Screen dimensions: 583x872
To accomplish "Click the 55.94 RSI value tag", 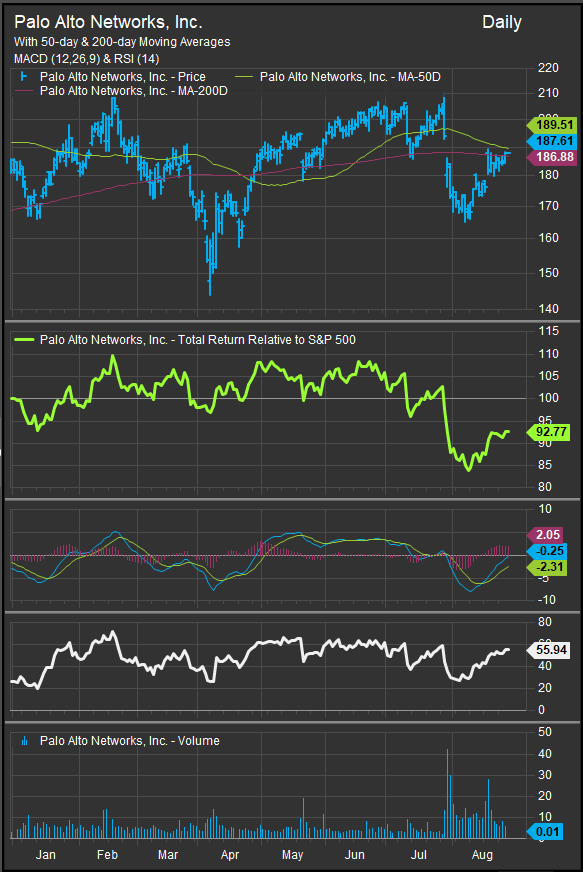I will [549, 650].
